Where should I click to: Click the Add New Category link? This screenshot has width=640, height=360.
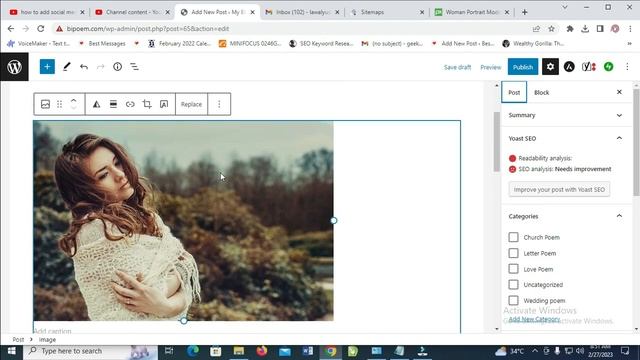(x=535, y=319)
